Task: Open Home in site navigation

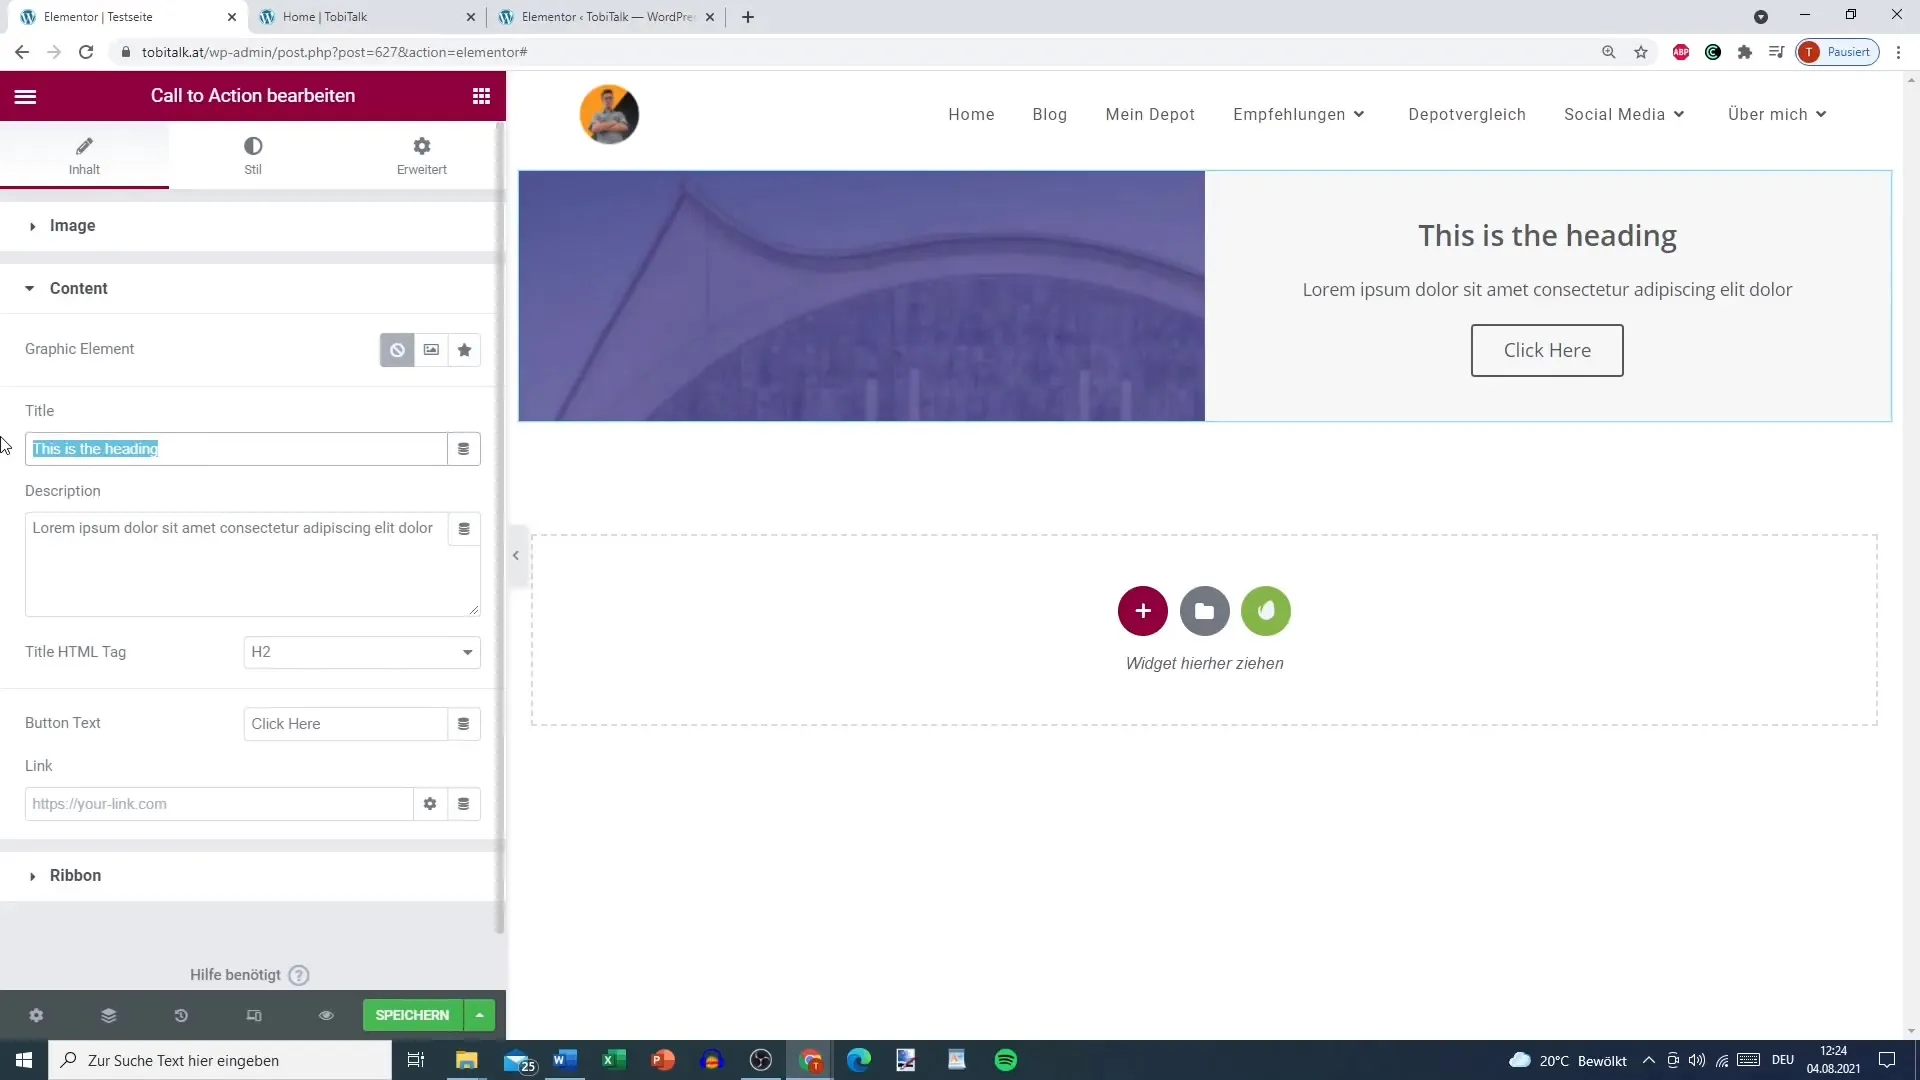Action: [971, 115]
